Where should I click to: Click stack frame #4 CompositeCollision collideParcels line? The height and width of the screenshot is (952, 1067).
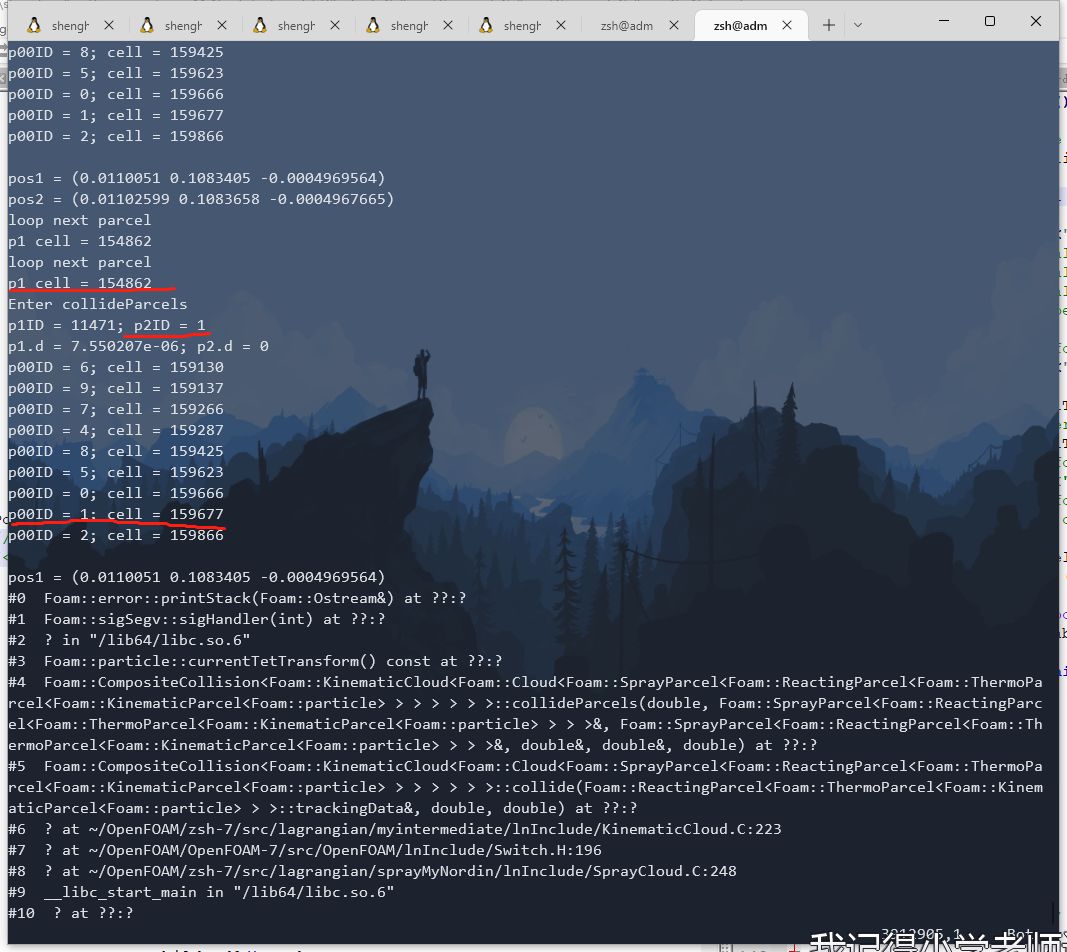pyautogui.click(x=525, y=714)
